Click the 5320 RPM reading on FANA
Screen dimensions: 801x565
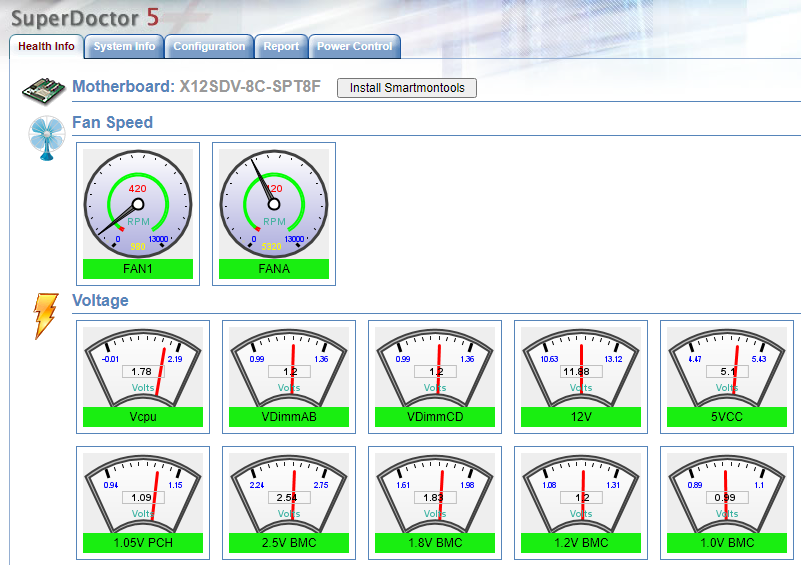pos(272,247)
